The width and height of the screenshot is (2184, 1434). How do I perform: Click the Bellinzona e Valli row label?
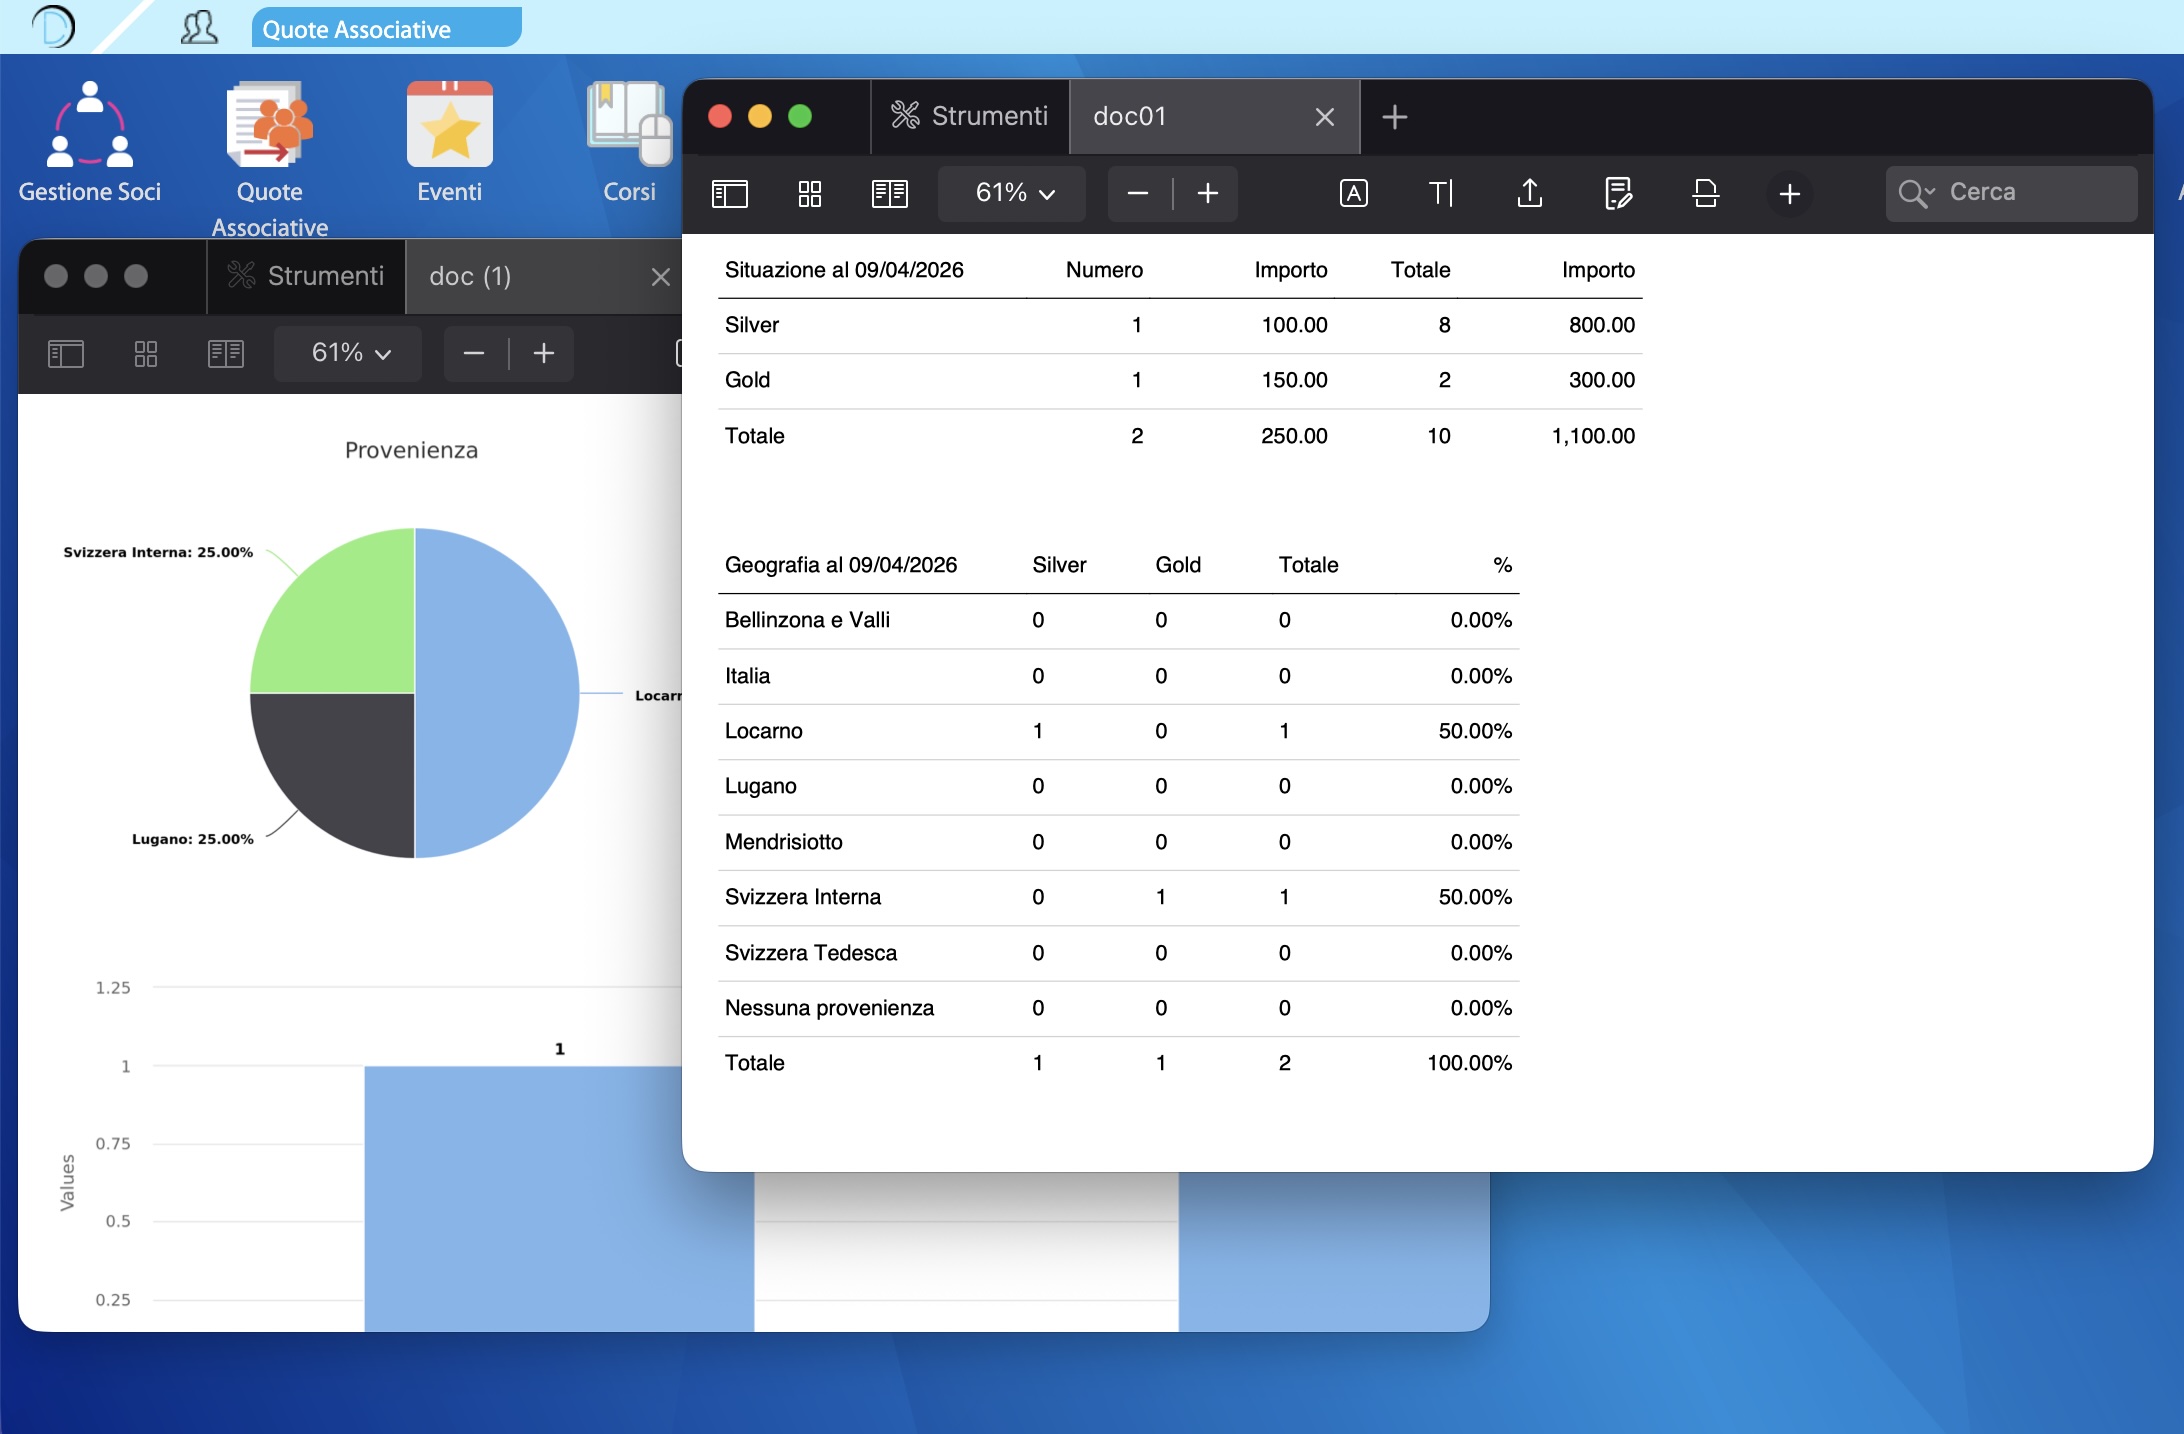807,620
